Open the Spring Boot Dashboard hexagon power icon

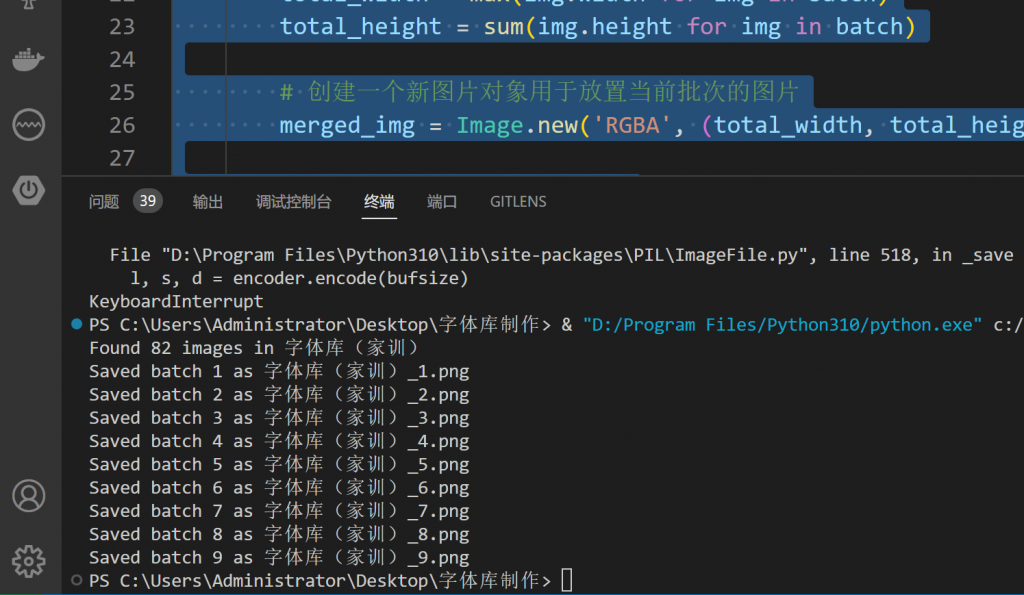(x=28, y=190)
